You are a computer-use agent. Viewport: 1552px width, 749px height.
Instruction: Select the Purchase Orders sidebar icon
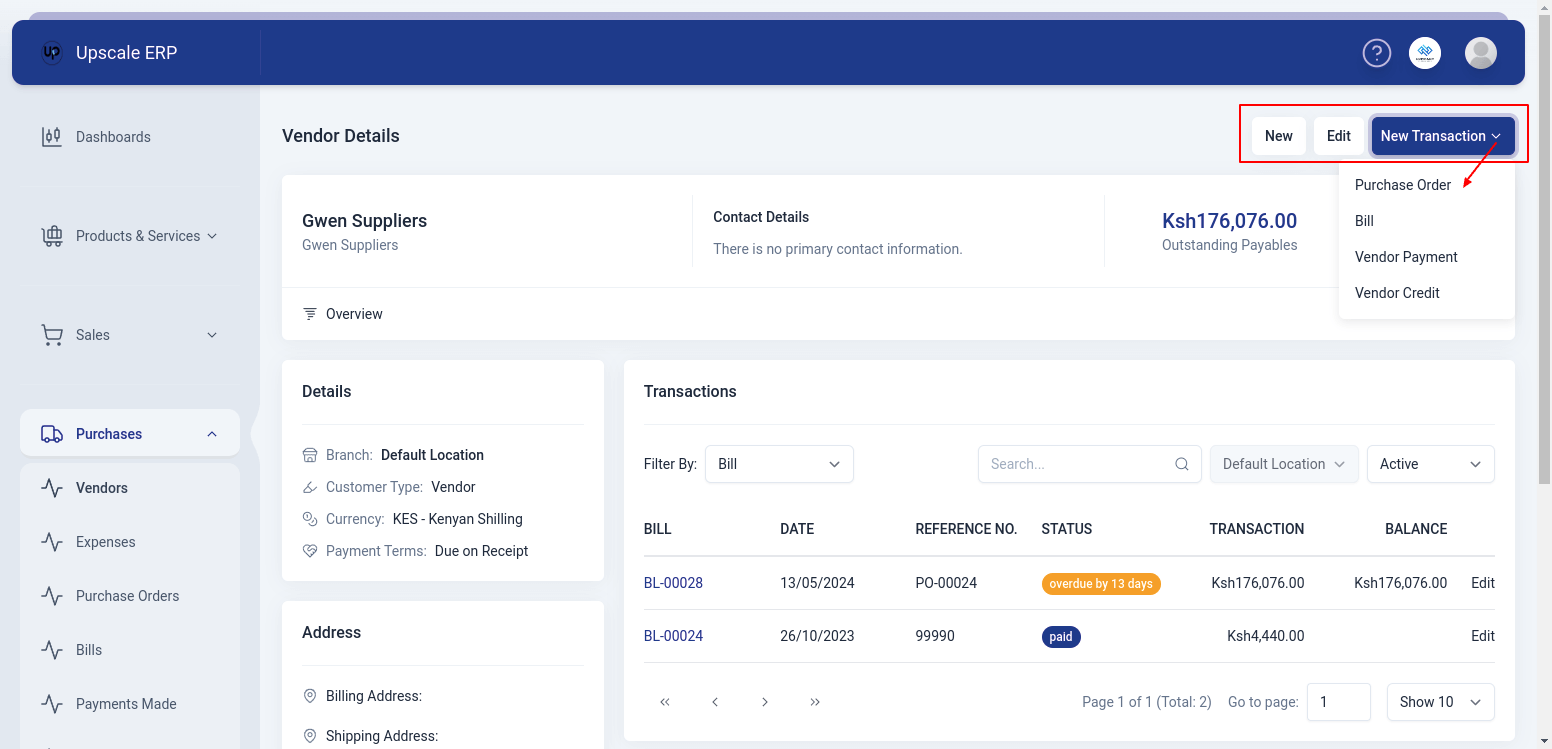tap(52, 595)
